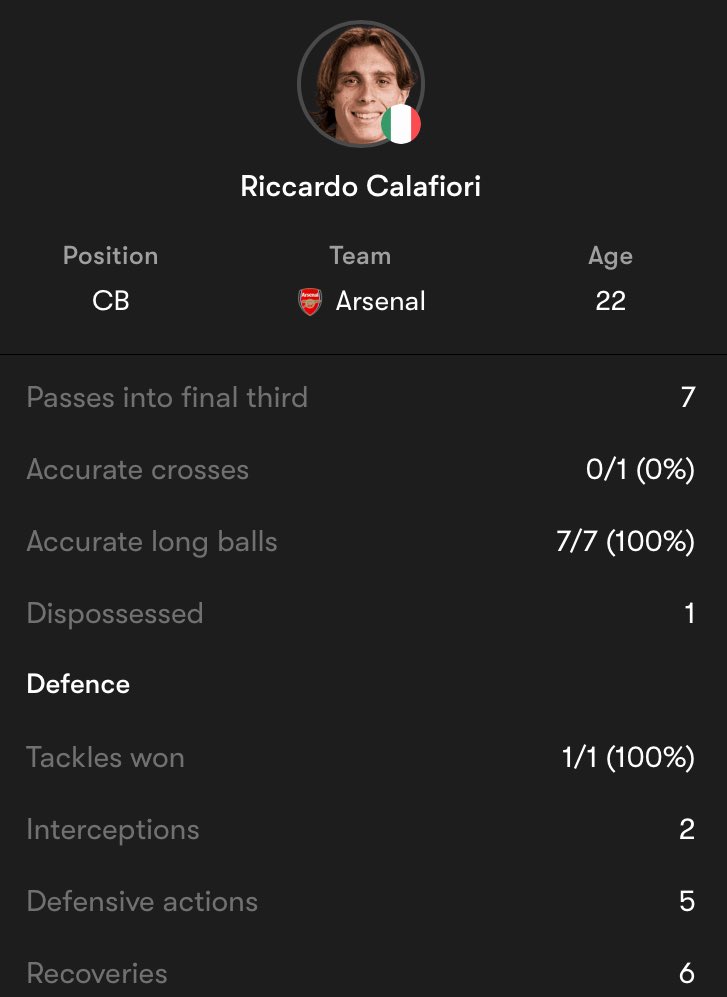Image resolution: width=727 pixels, height=997 pixels.
Task: Click the 0/1 (0%) crosses value
Action: point(640,470)
